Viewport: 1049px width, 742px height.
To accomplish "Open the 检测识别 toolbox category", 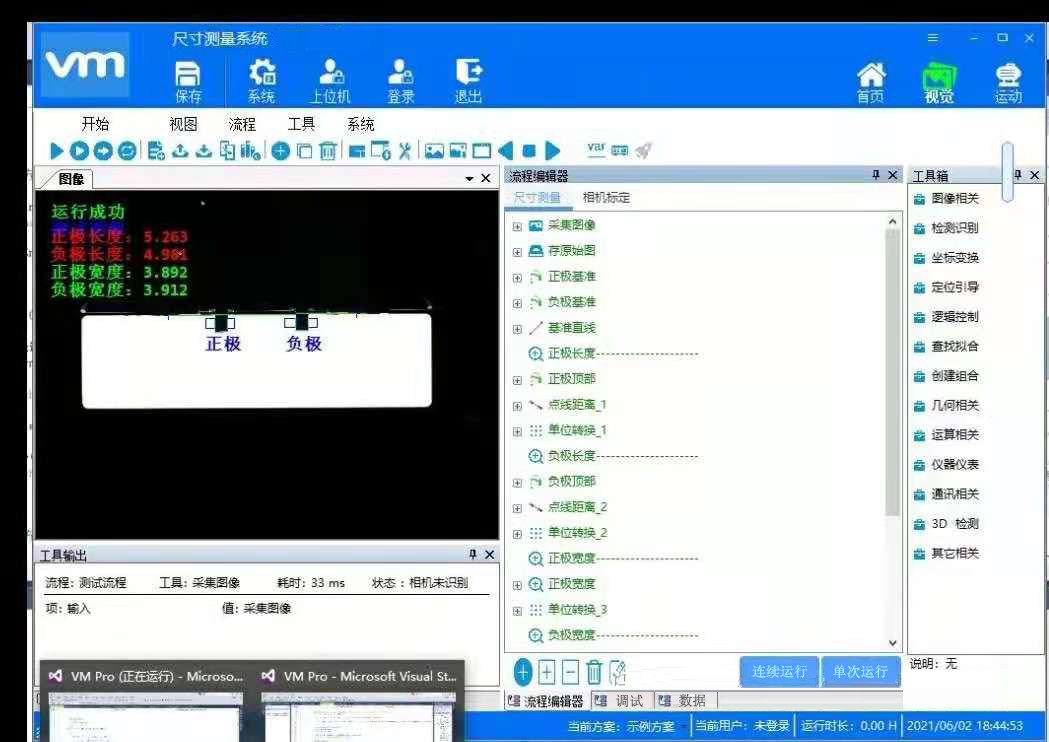I will pos(946,228).
